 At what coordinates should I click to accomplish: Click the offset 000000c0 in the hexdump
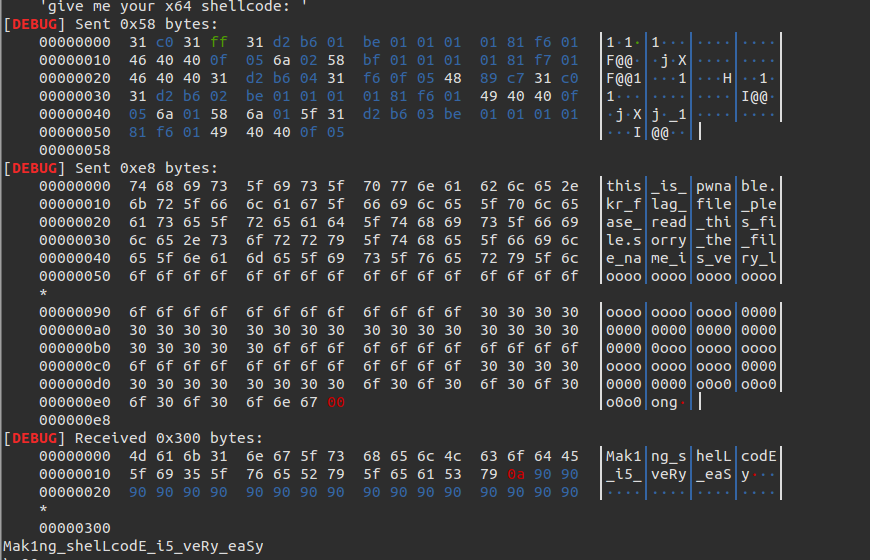coord(75,366)
